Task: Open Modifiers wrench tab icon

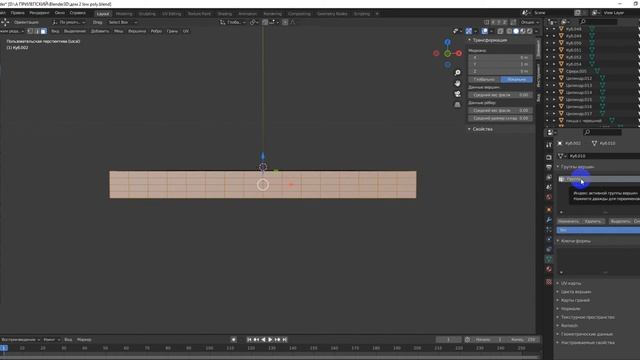Action: pyautogui.click(x=549, y=220)
